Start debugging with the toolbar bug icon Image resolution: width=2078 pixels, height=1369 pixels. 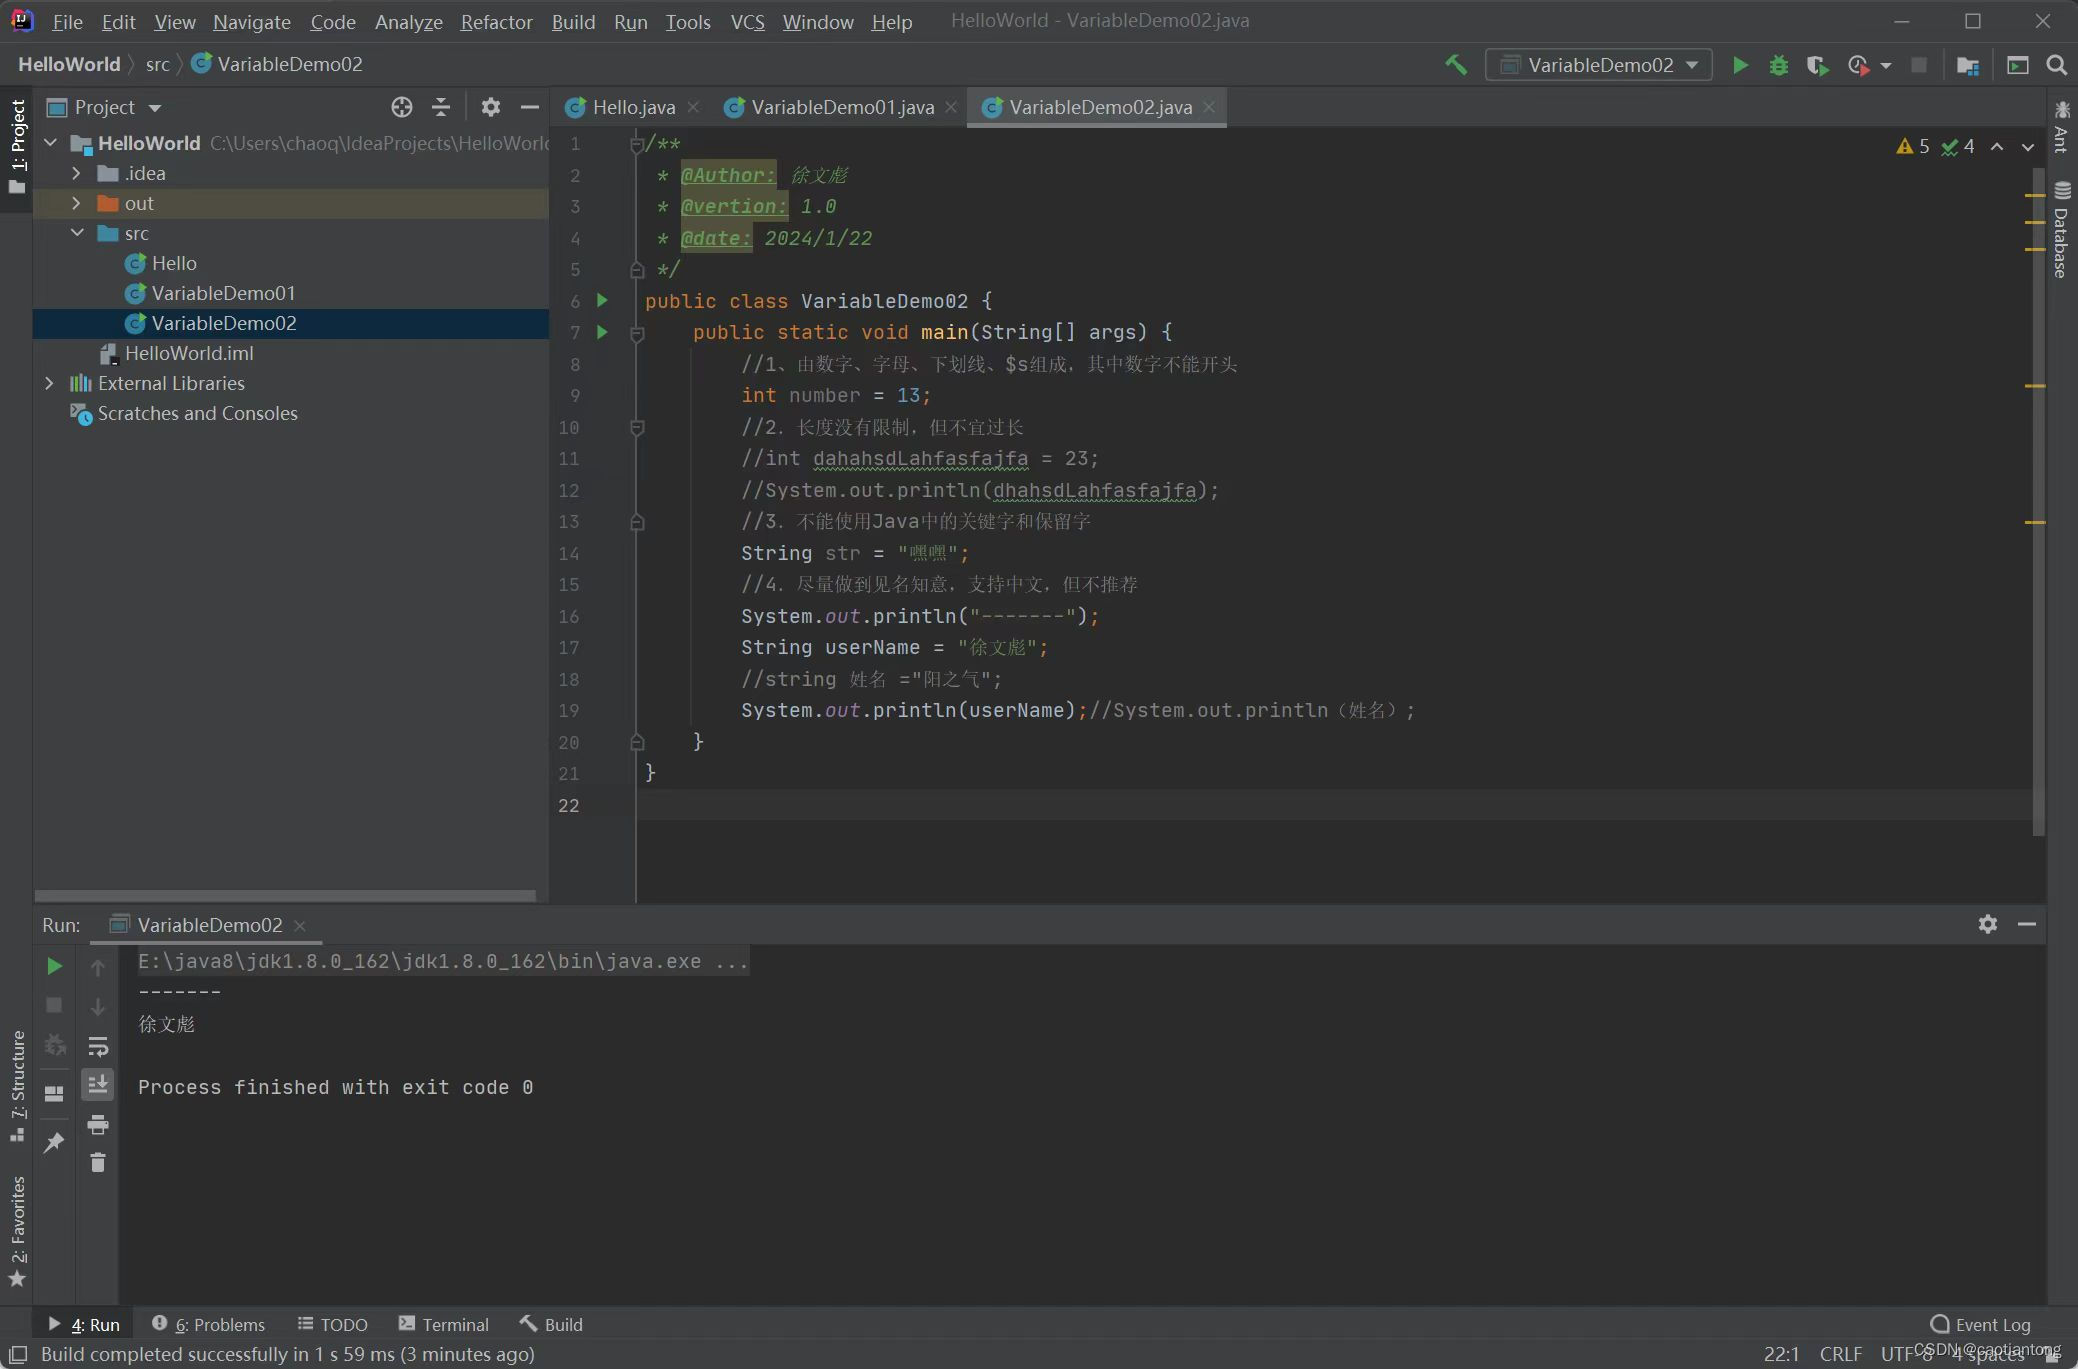point(1778,65)
